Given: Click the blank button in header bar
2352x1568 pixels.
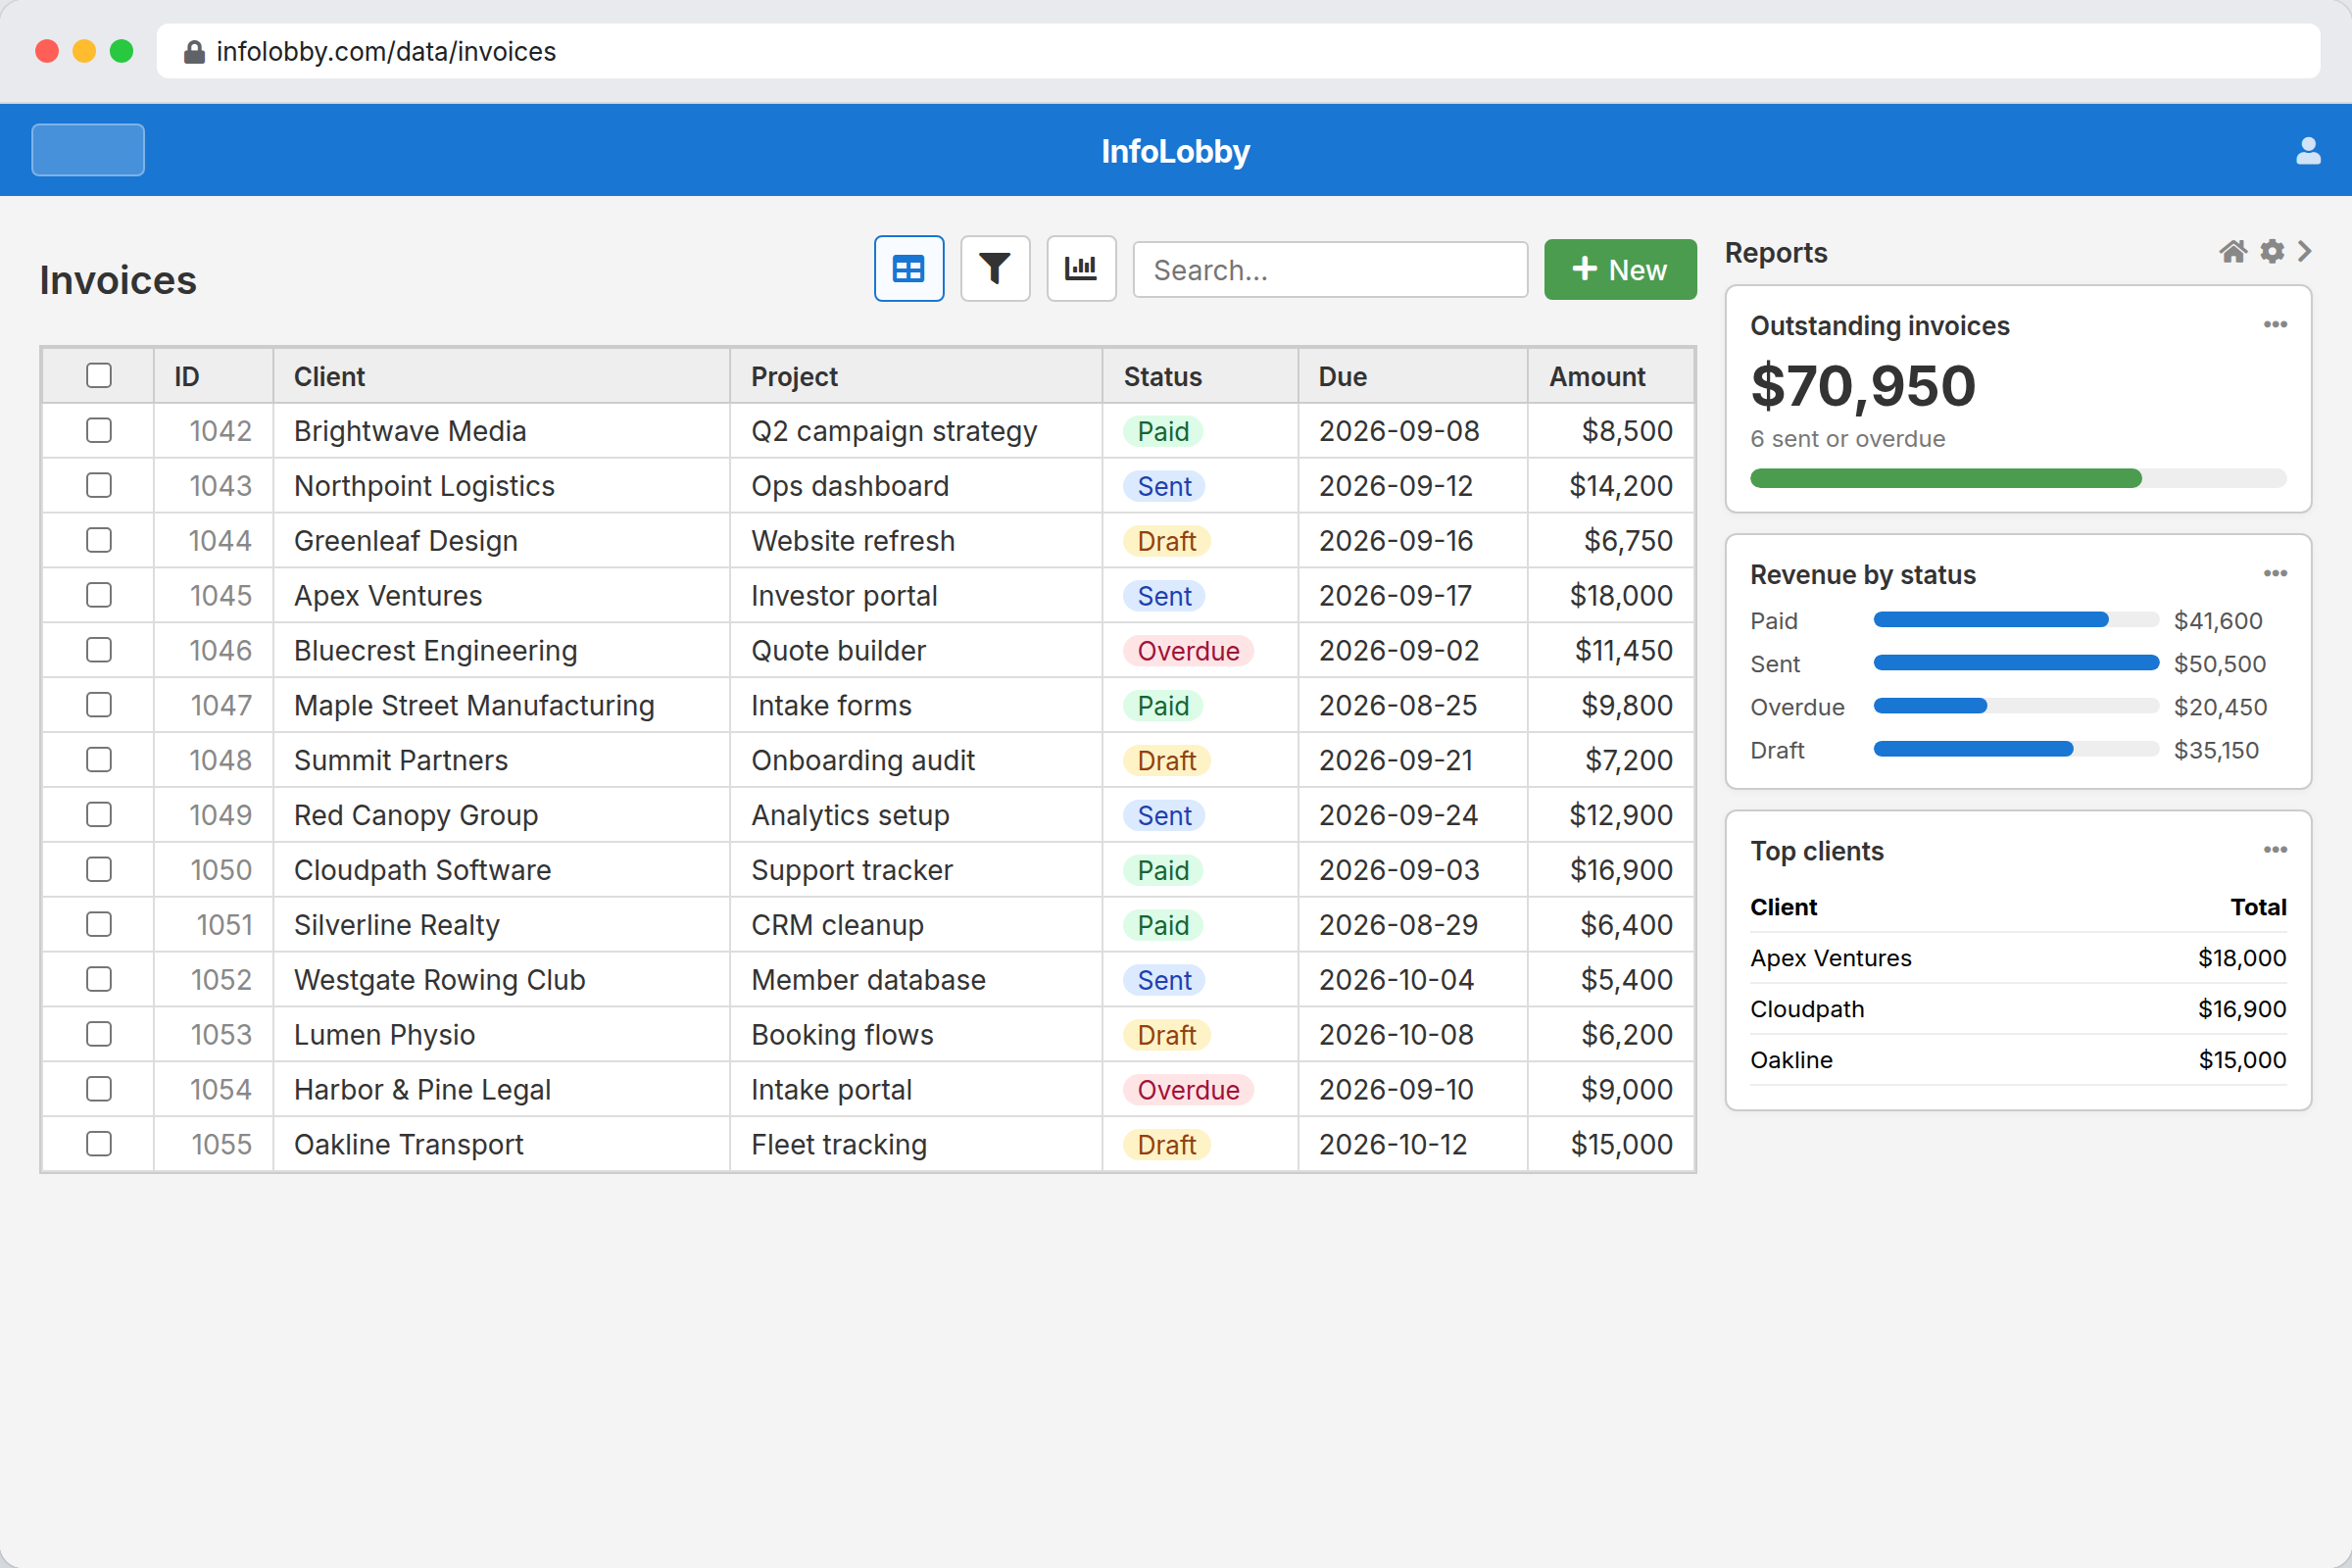Looking at the screenshot, I should [x=88, y=150].
